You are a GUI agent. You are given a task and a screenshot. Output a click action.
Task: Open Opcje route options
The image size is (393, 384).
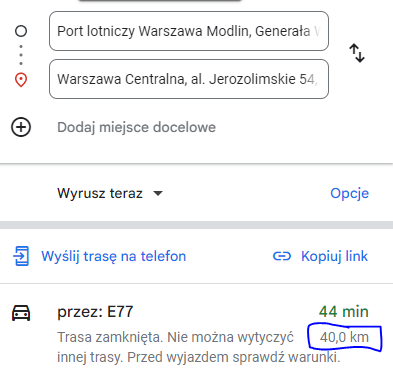pos(349,193)
